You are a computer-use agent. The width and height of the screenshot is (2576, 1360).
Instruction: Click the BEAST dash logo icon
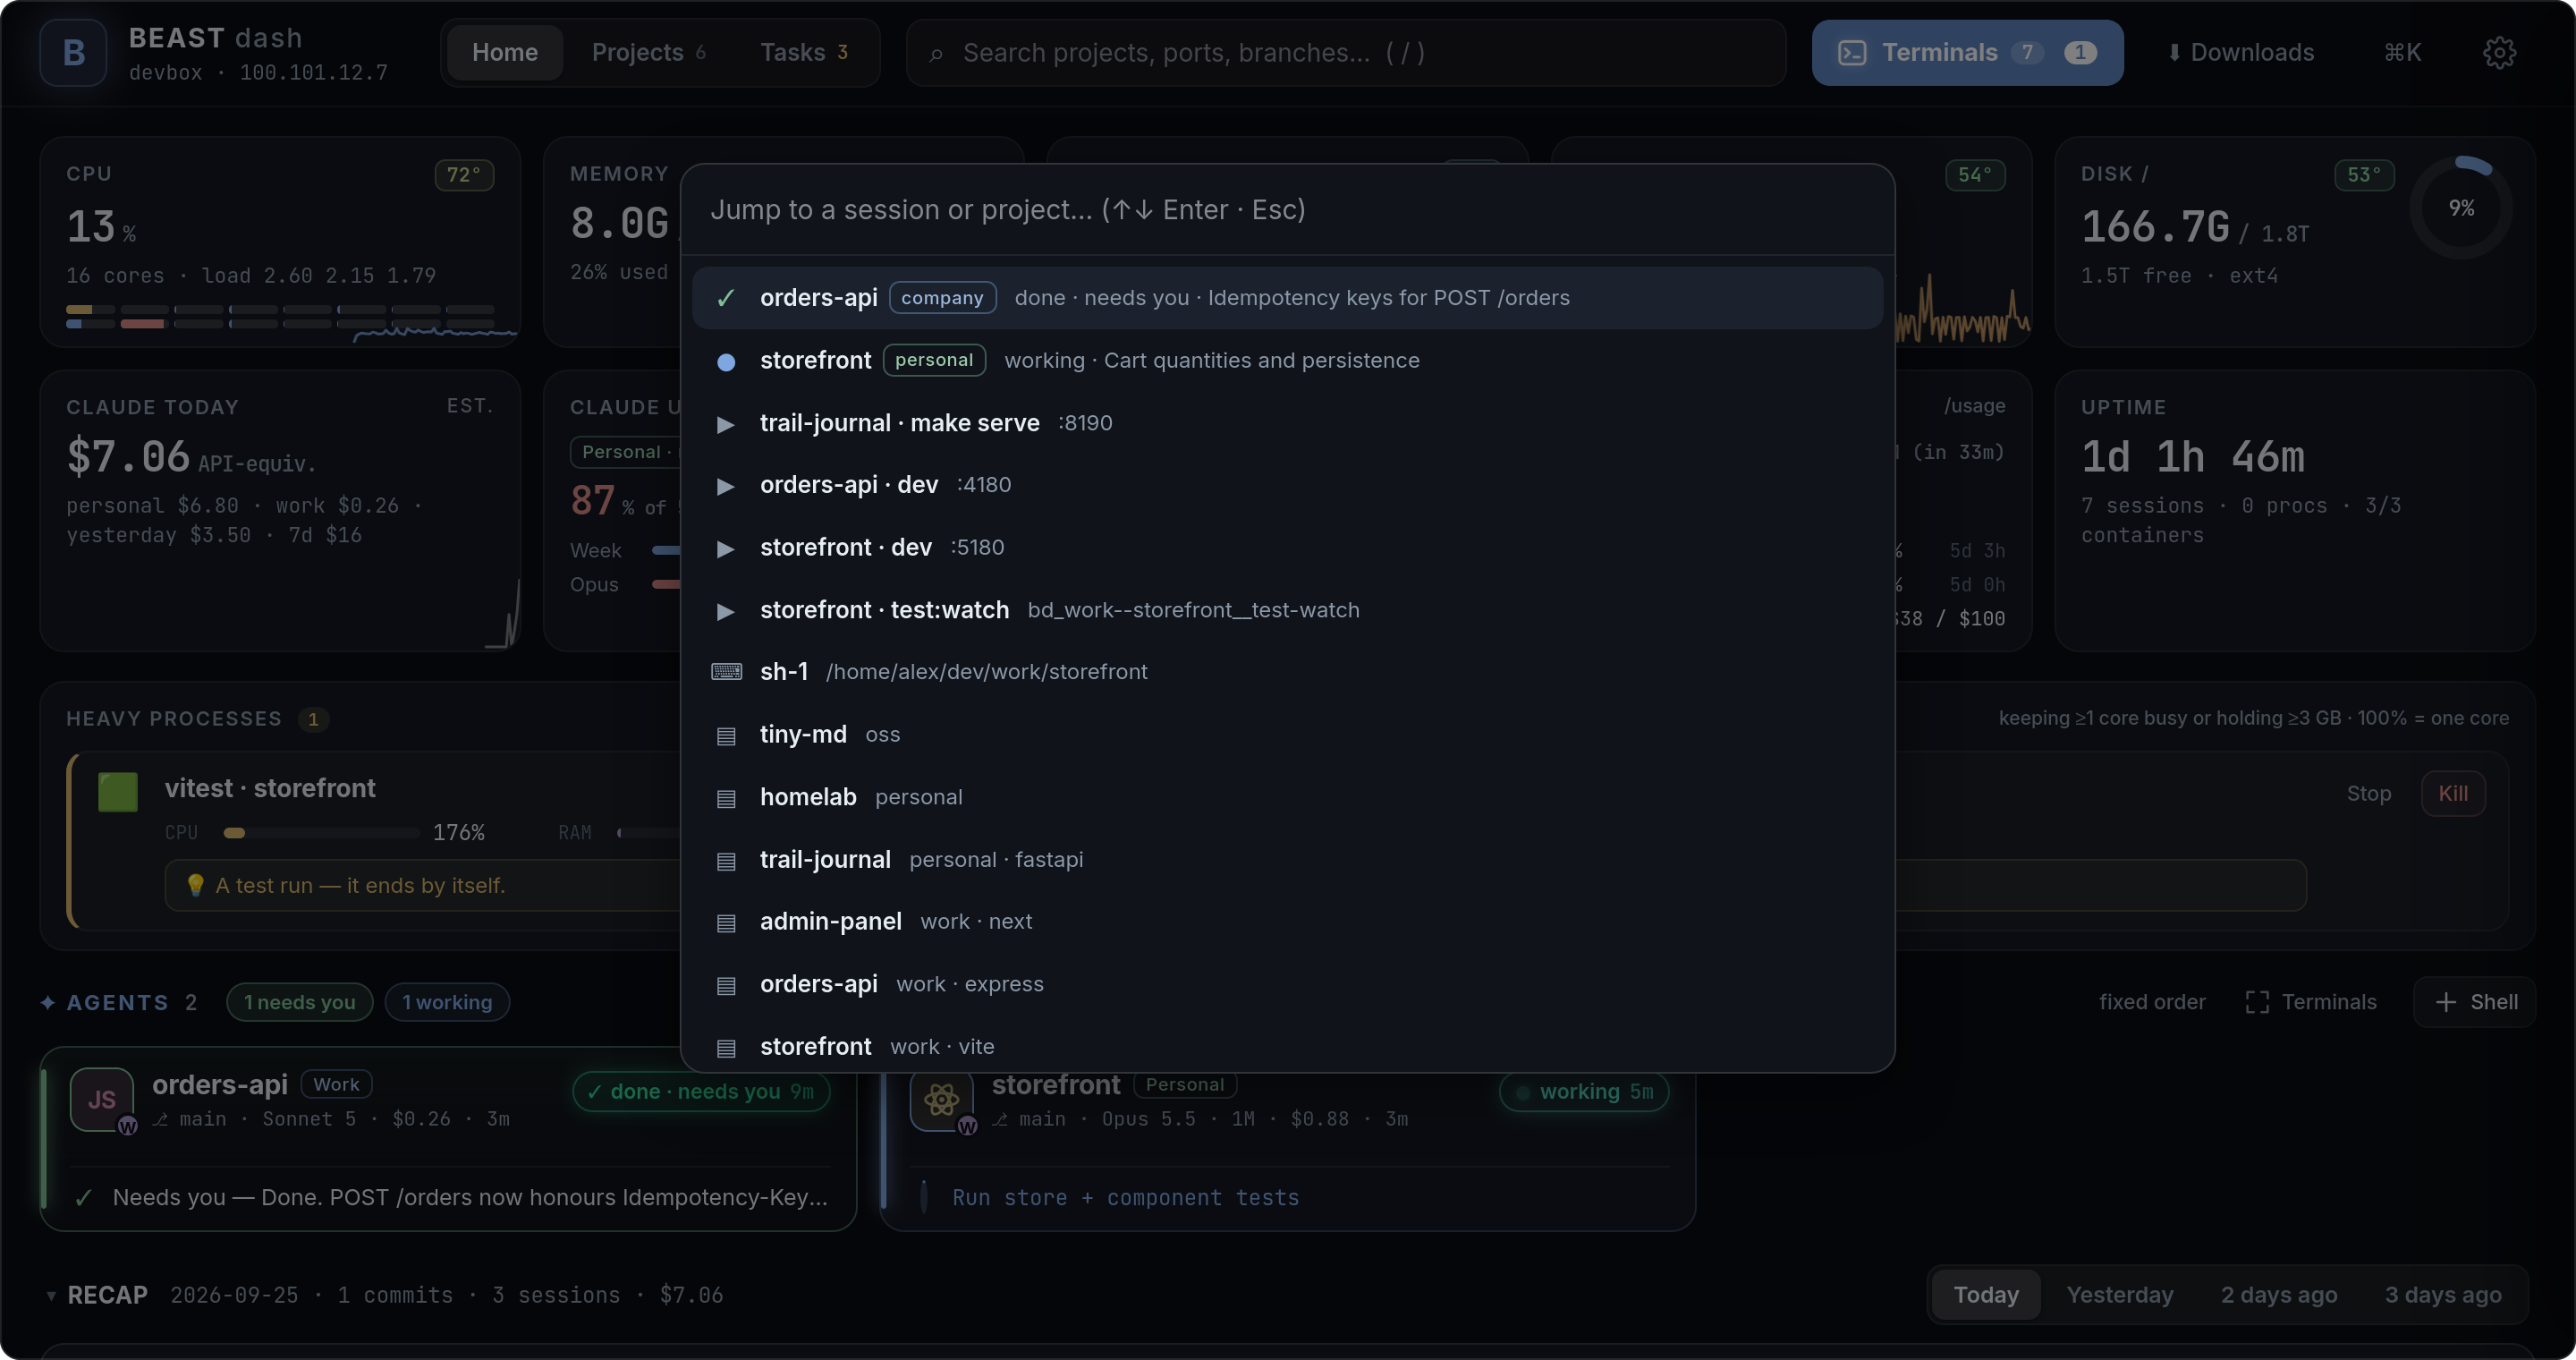[73, 53]
